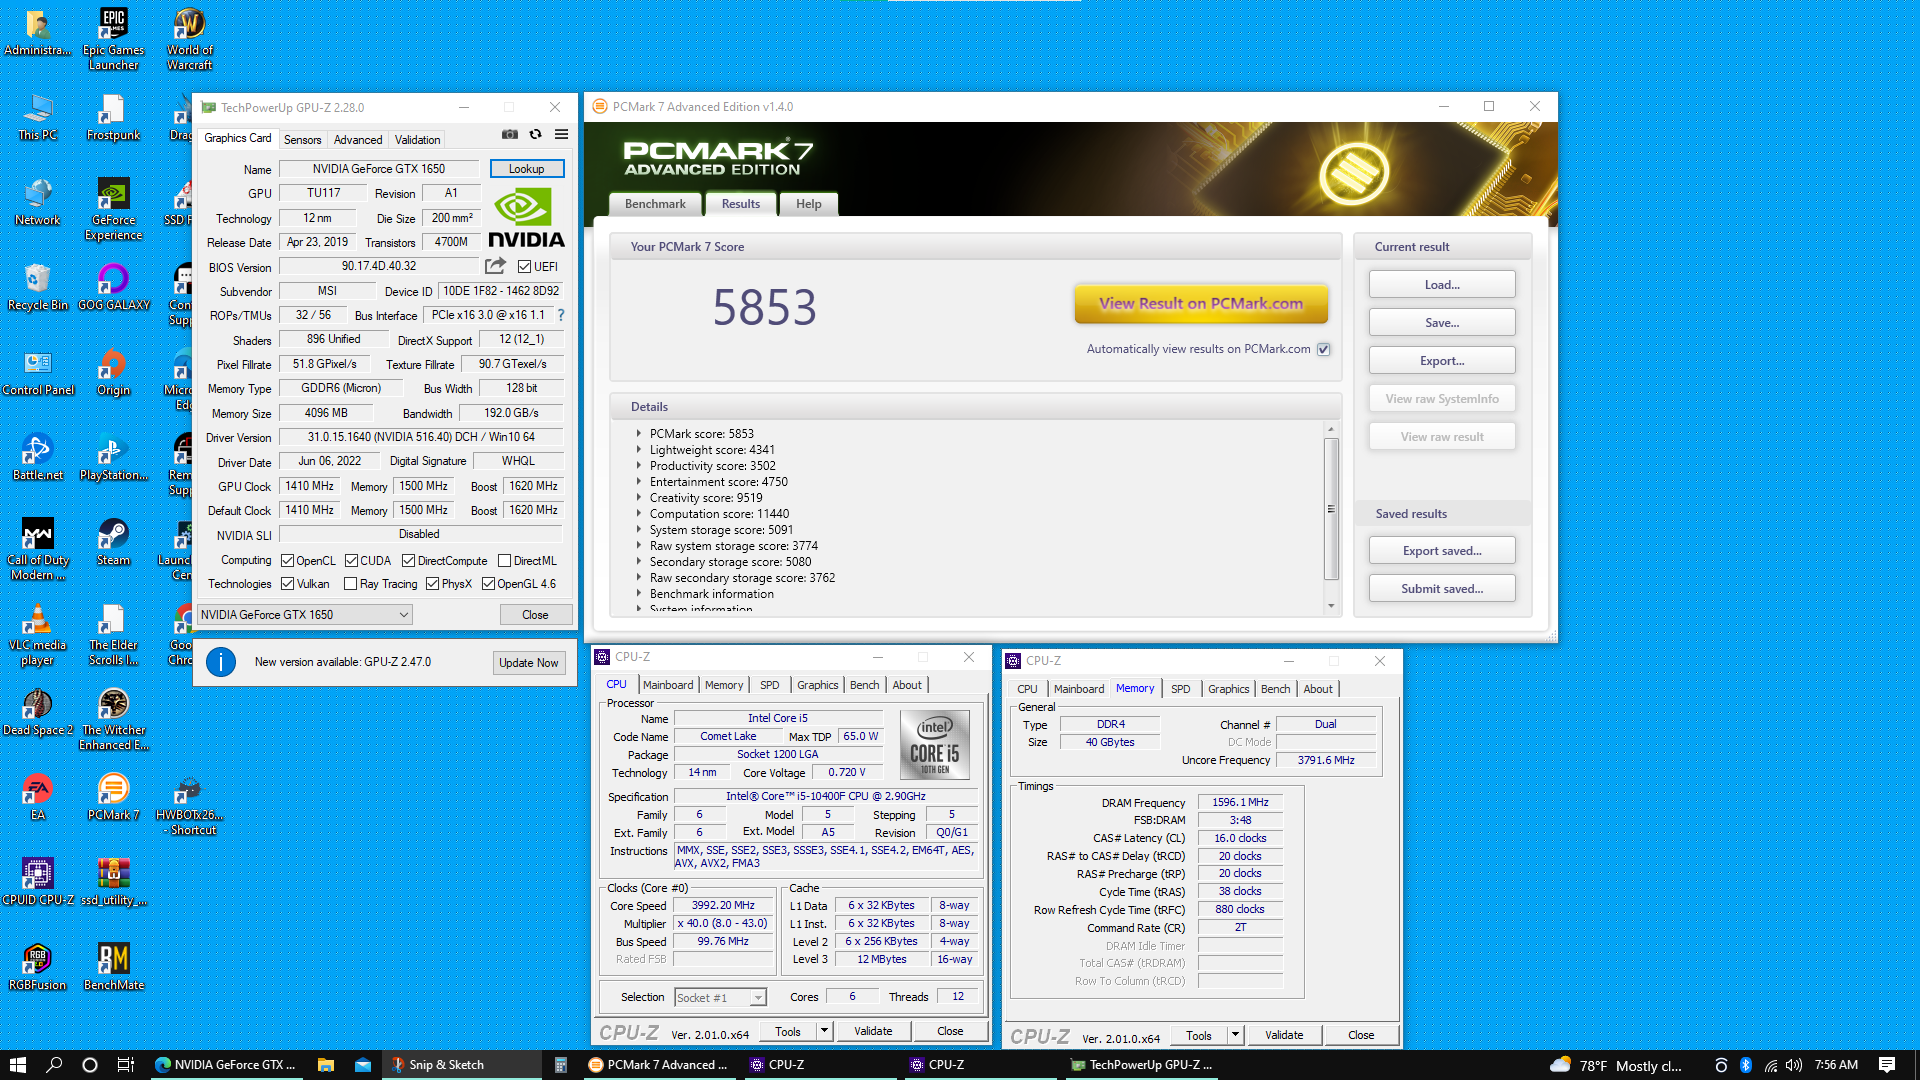The width and height of the screenshot is (1920, 1080).
Task: Click the Lookup button in GPU-Z
Action: [527, 169]
